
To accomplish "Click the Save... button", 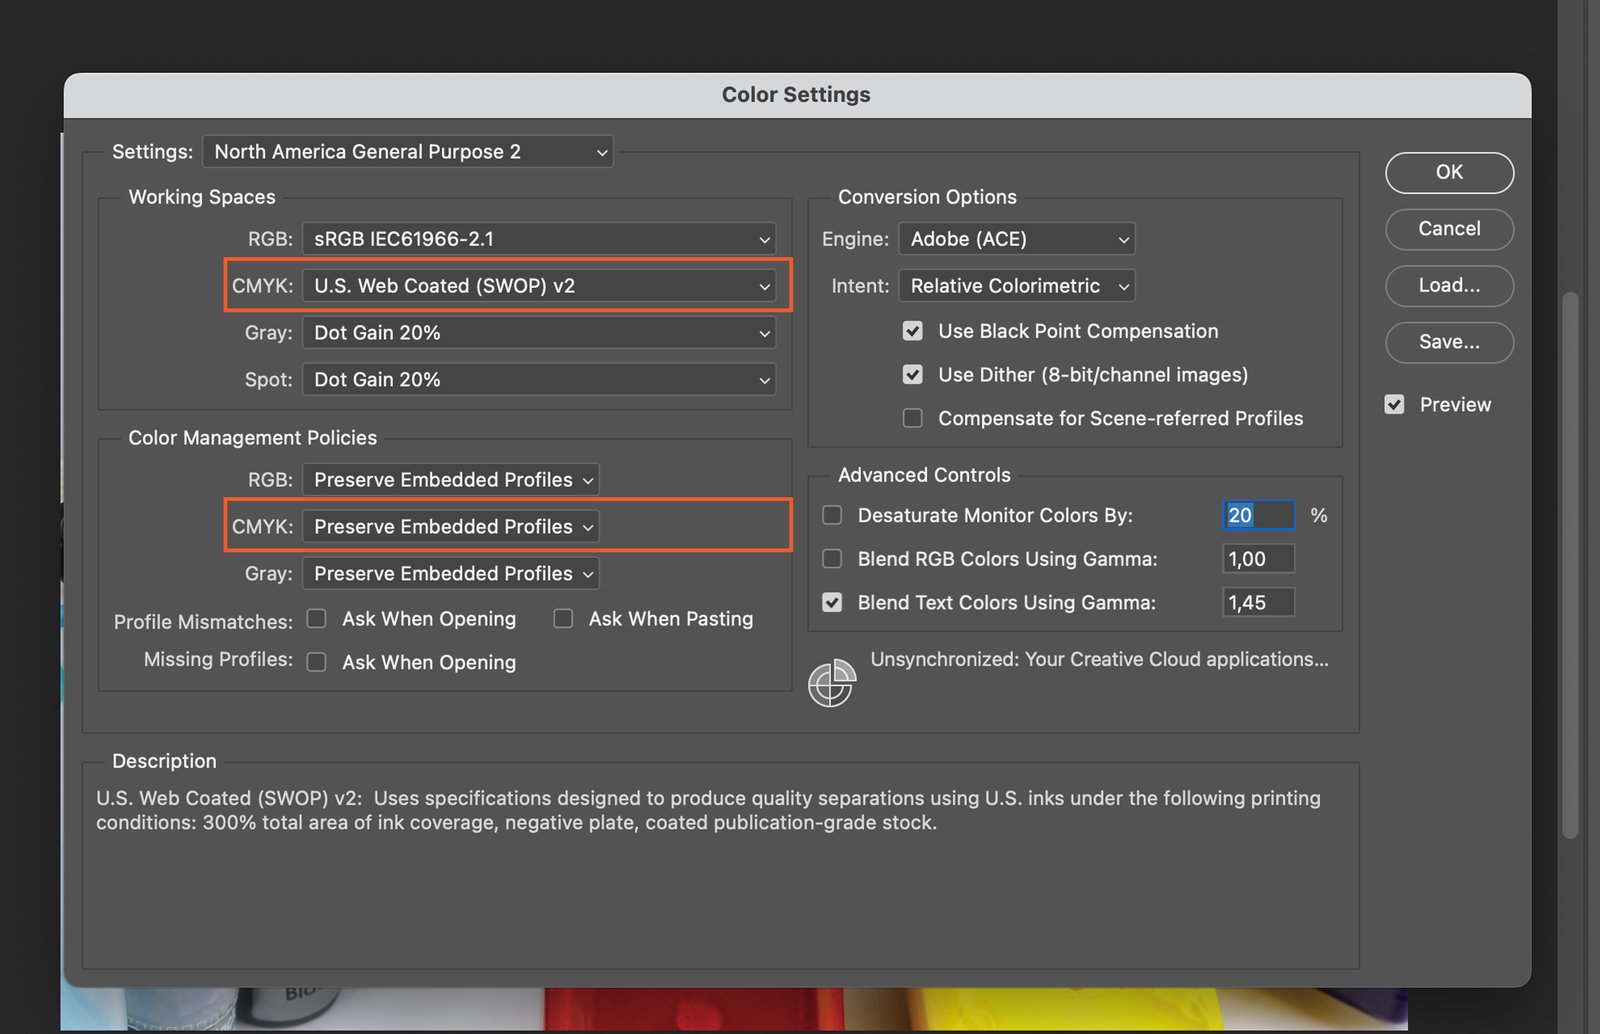I will pyautogui.click(x=1449, y=342).
